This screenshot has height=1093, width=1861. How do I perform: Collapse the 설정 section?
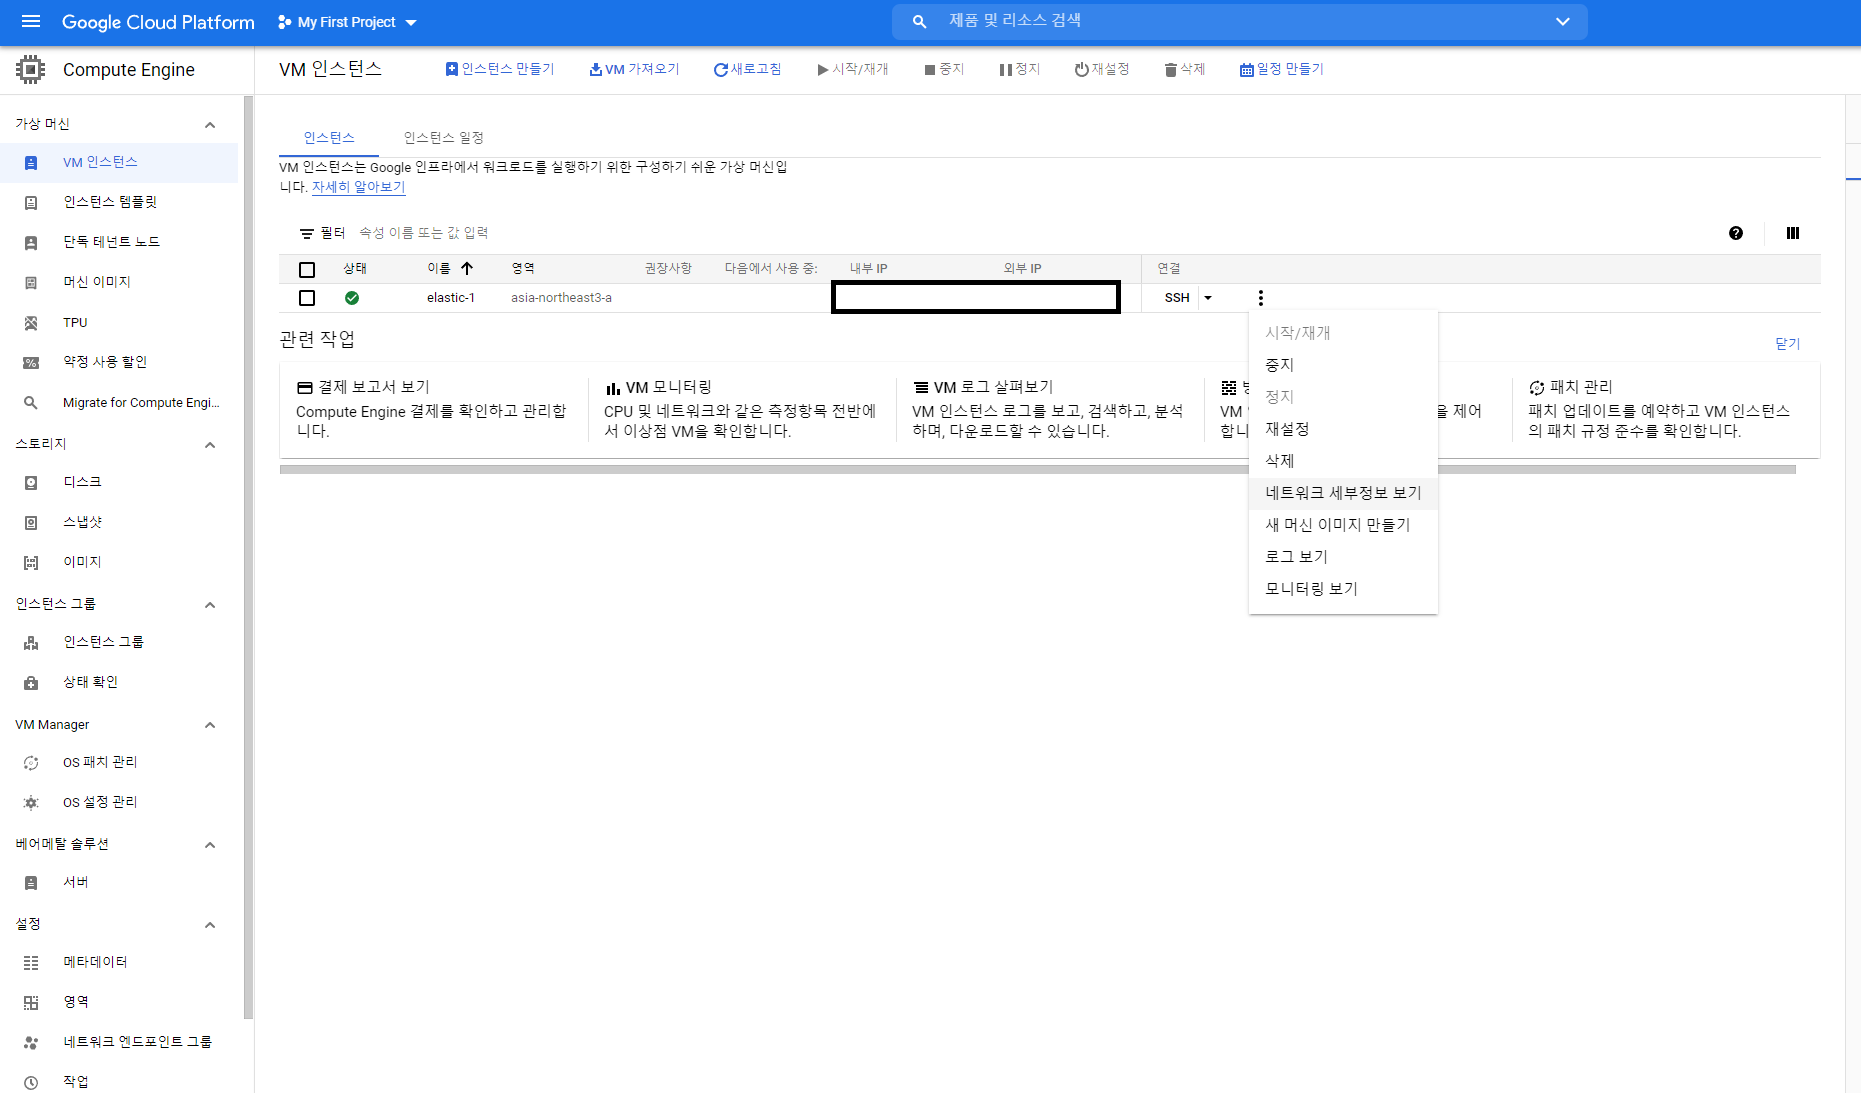coord(210,925)
